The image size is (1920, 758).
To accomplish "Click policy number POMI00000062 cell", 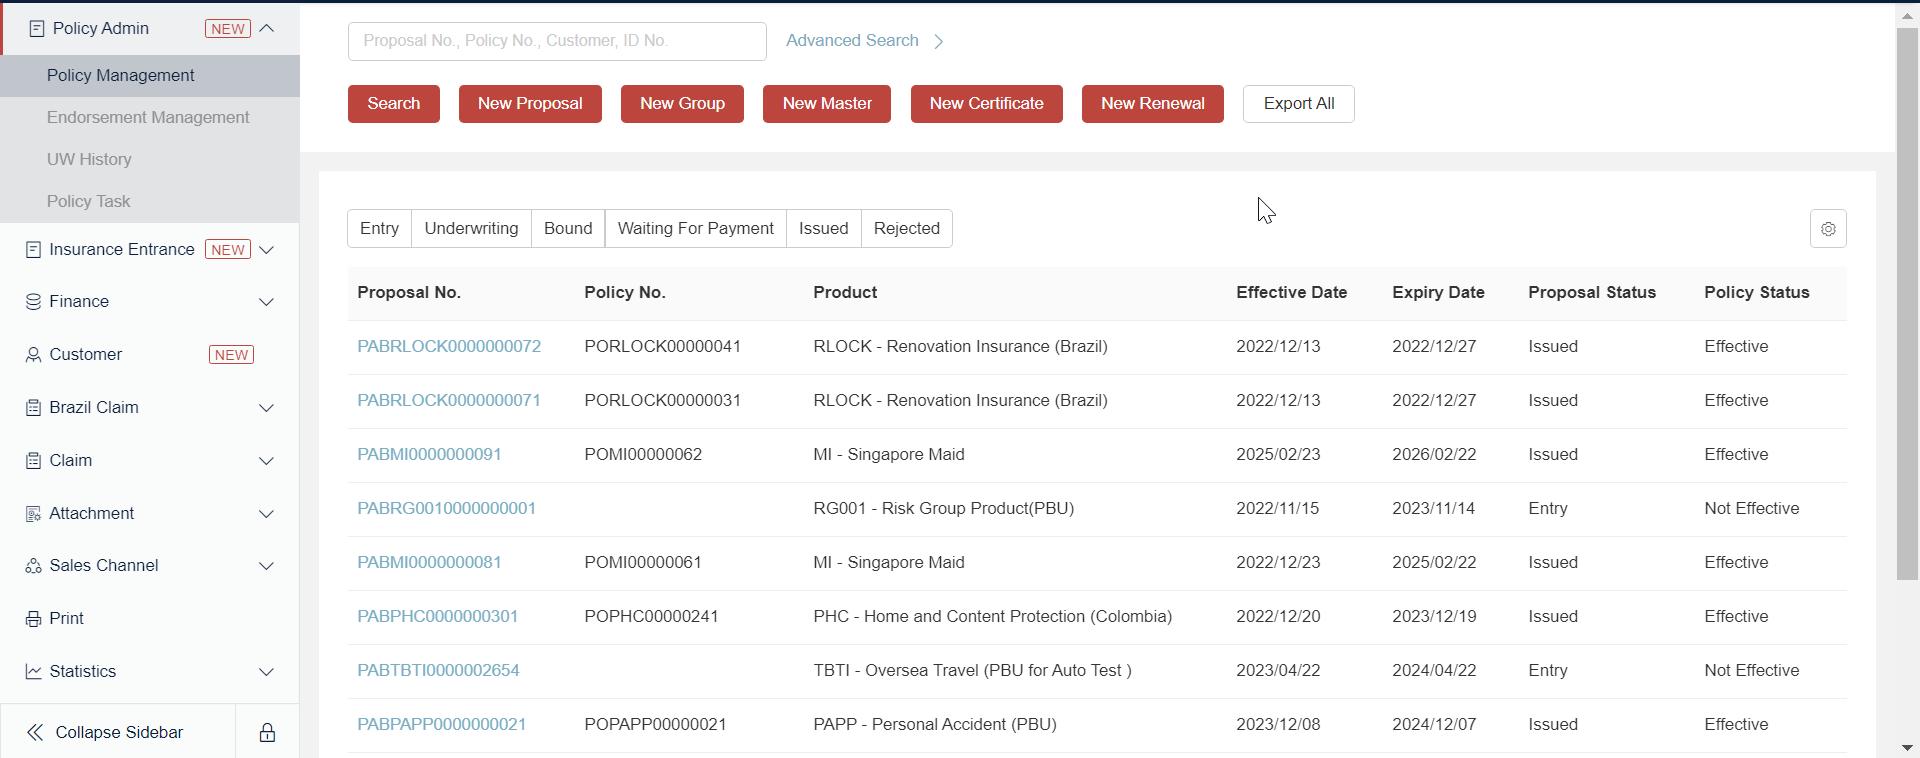I will tap(643, 454).
